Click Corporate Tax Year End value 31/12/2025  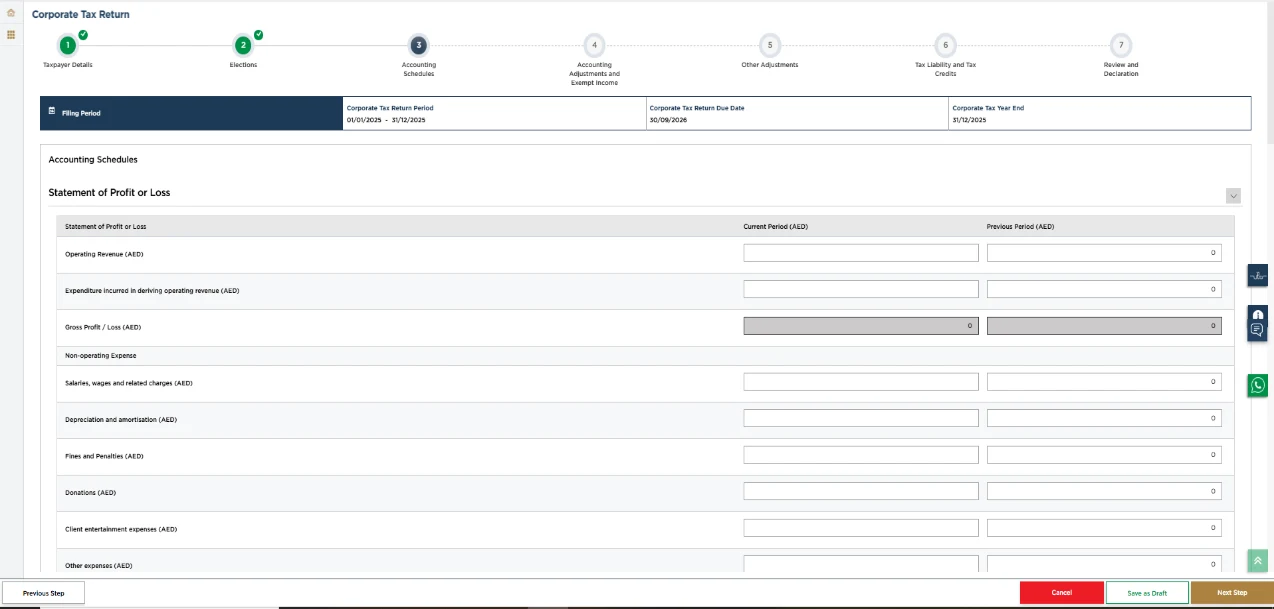pyautogui.click(x=969, y=120)
